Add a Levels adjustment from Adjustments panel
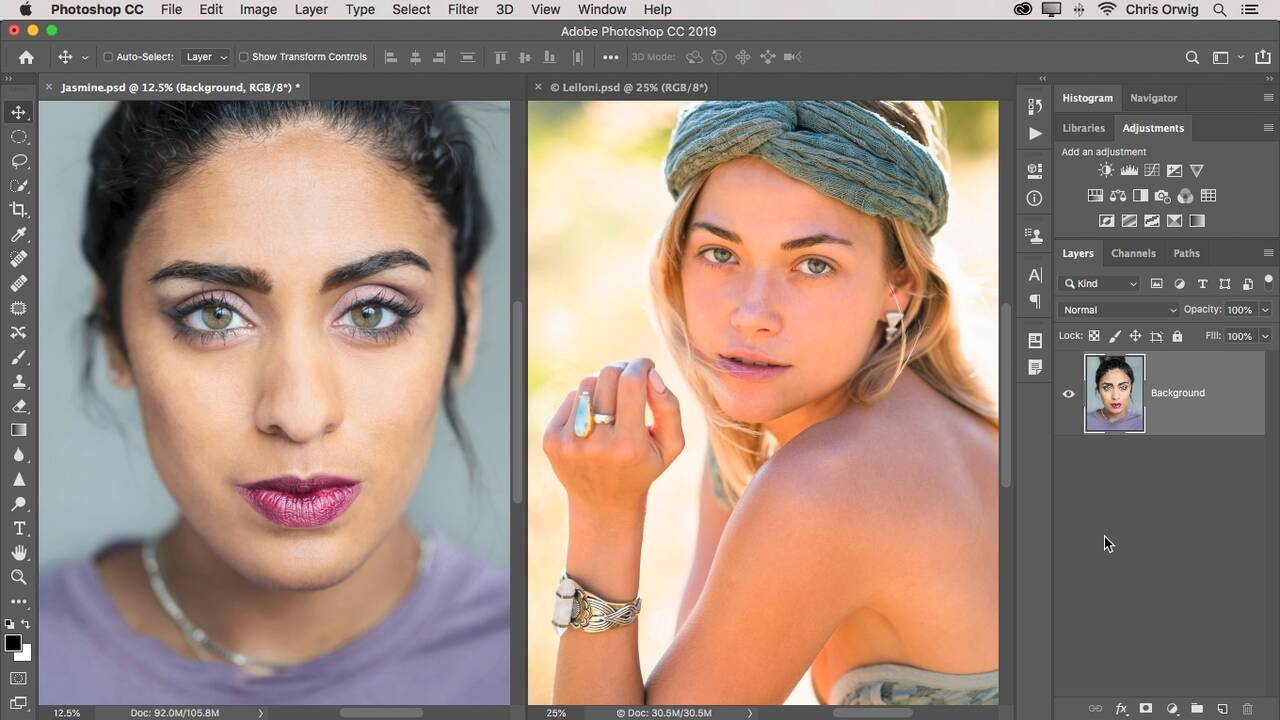 1129,171
